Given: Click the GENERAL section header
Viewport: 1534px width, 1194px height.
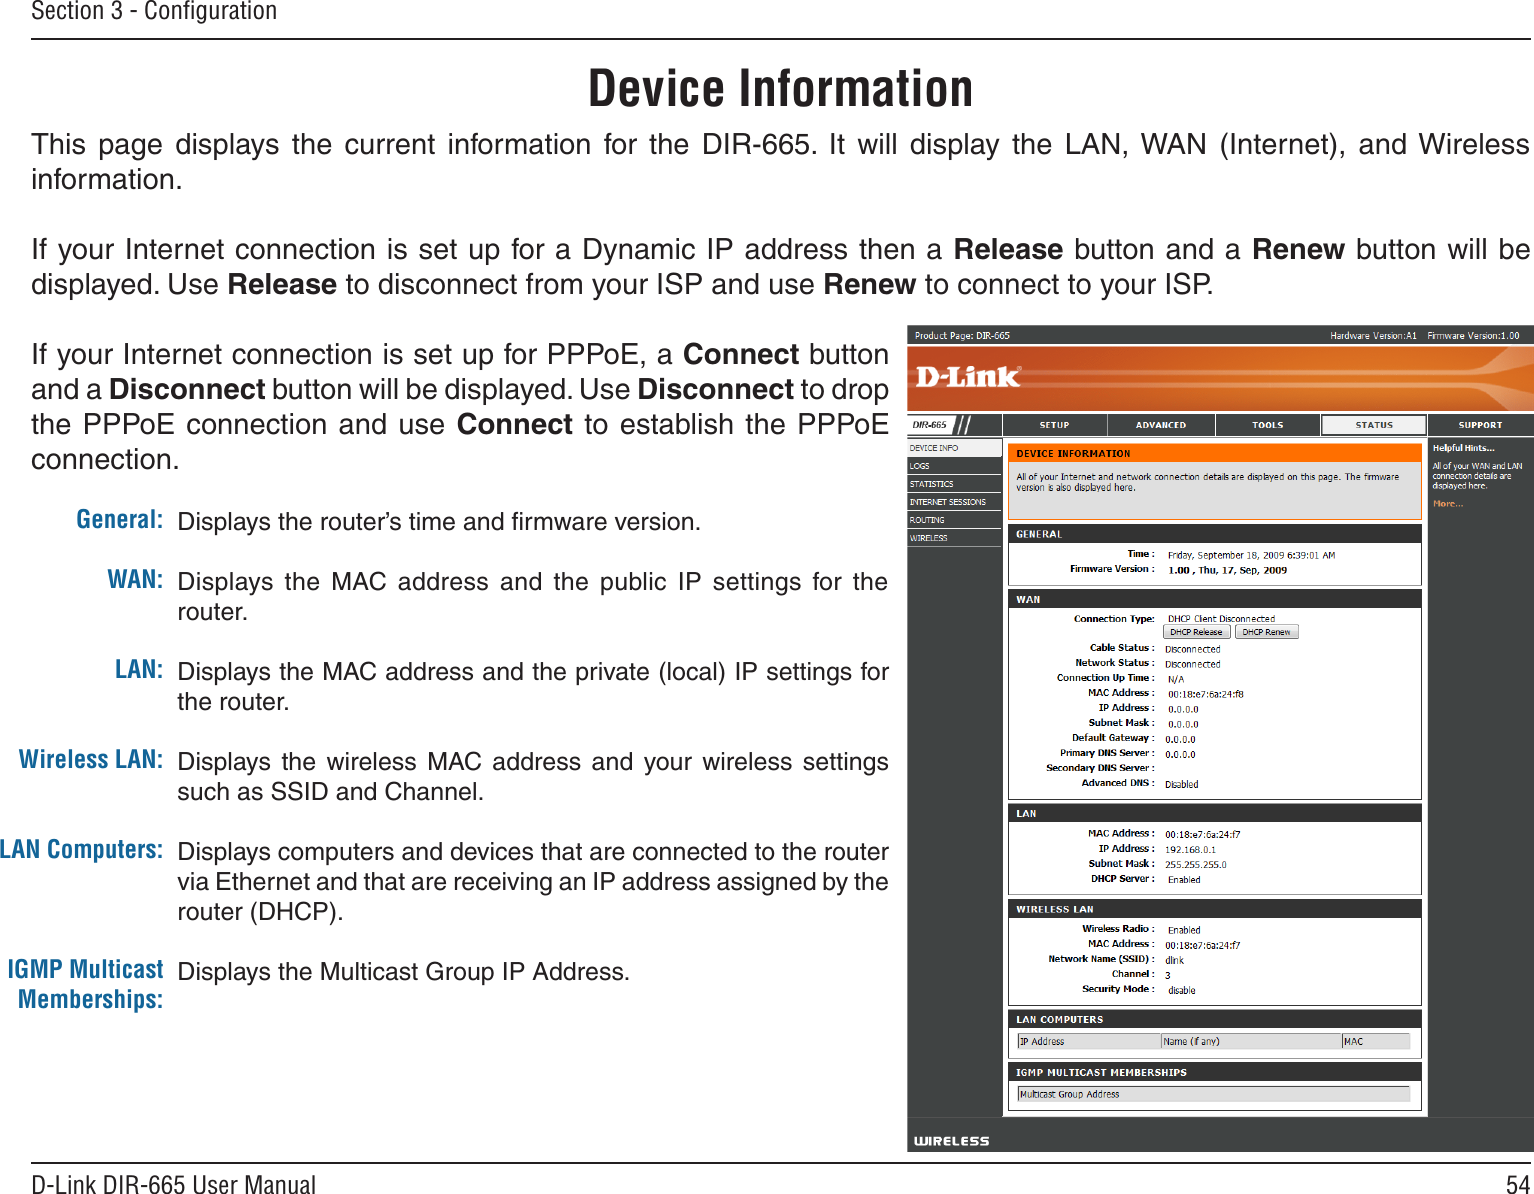Looking at the screenshot, I should 1214,534.
